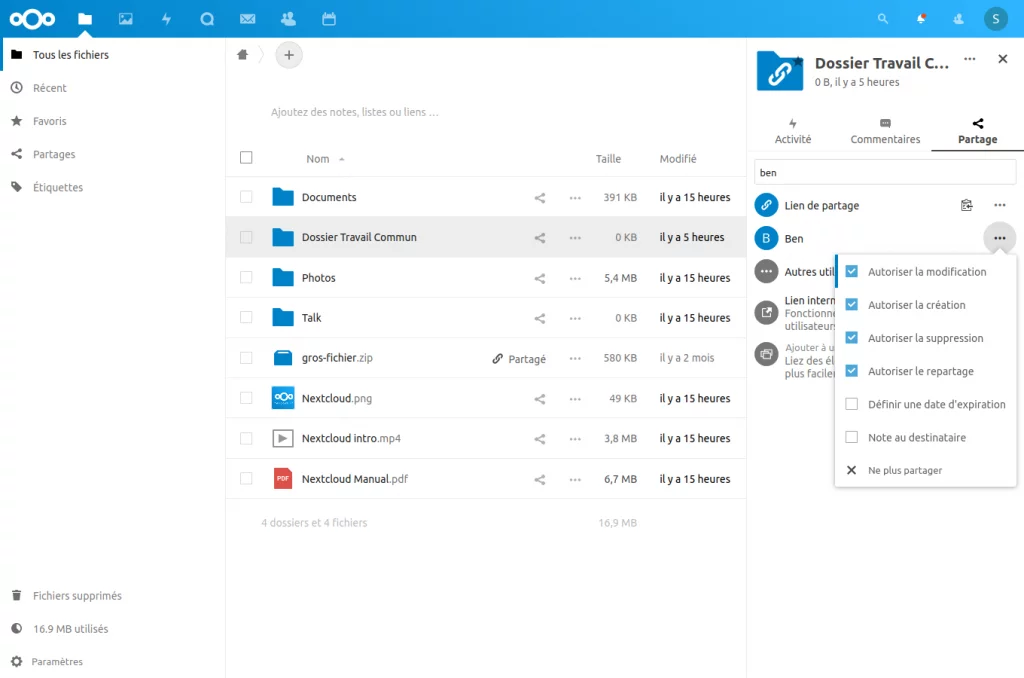The height and width of the screenshot is (678, 1024).
Task: Sort files by Modifié column
Action: point(678,159)
